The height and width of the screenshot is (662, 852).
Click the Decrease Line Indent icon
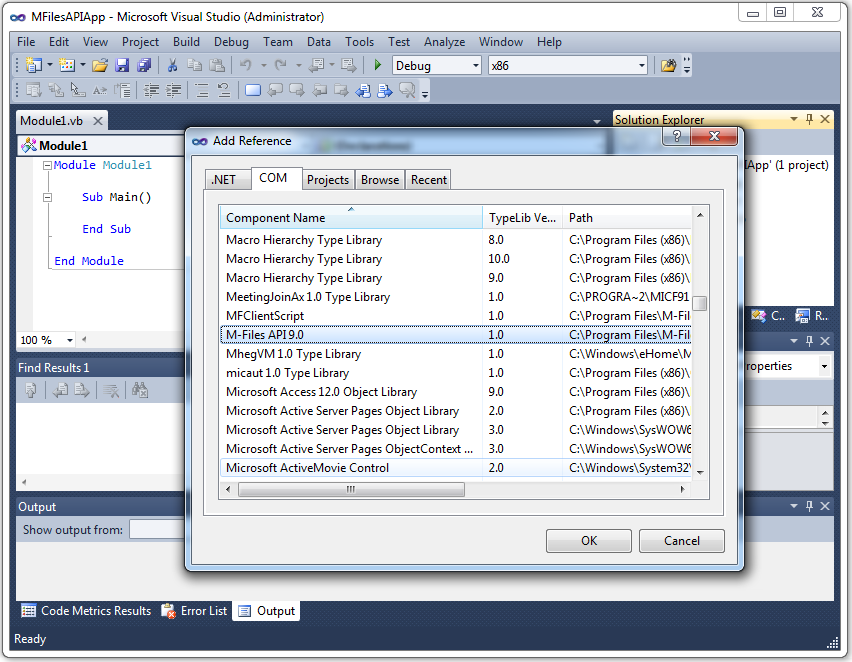pyautogui.click(x=151, y=90)
